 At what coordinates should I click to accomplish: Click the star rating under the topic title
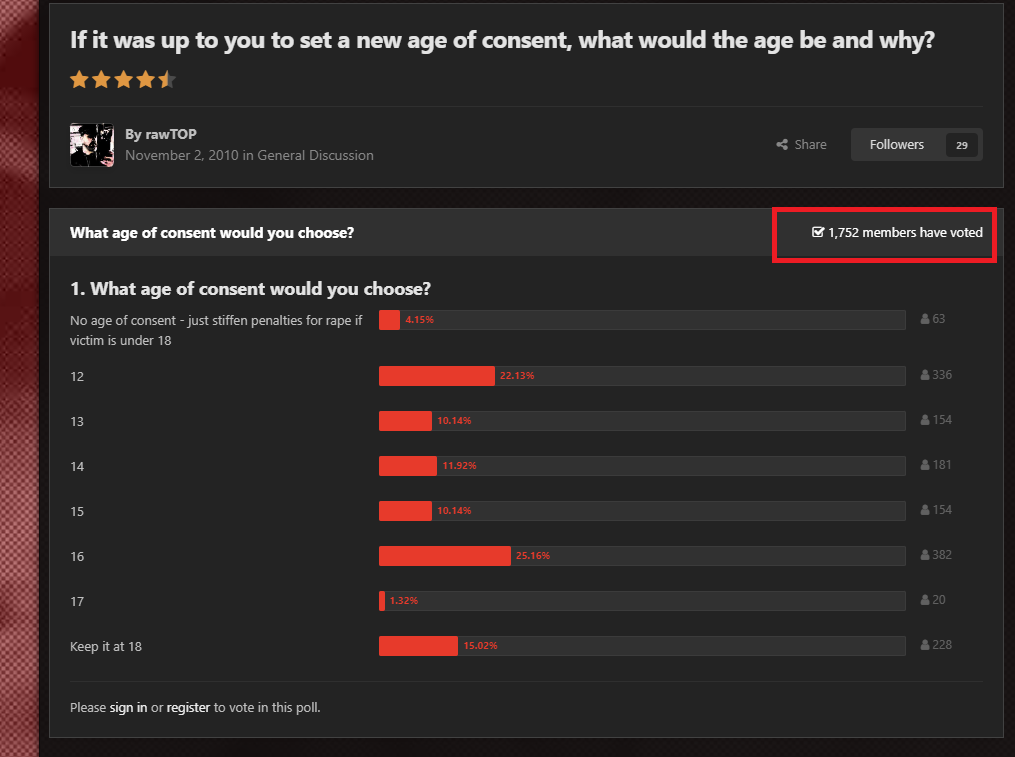click(123, 80)
